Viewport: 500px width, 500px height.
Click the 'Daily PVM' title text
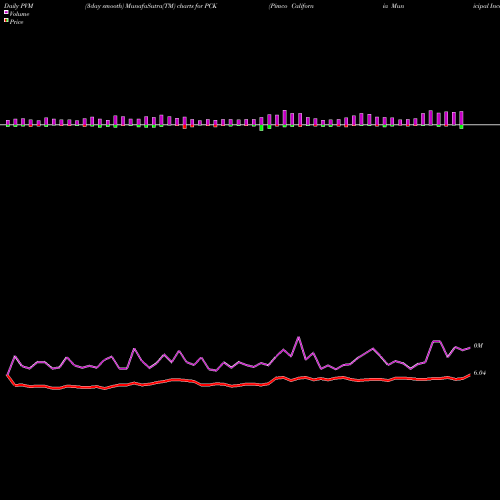point(19,6)
